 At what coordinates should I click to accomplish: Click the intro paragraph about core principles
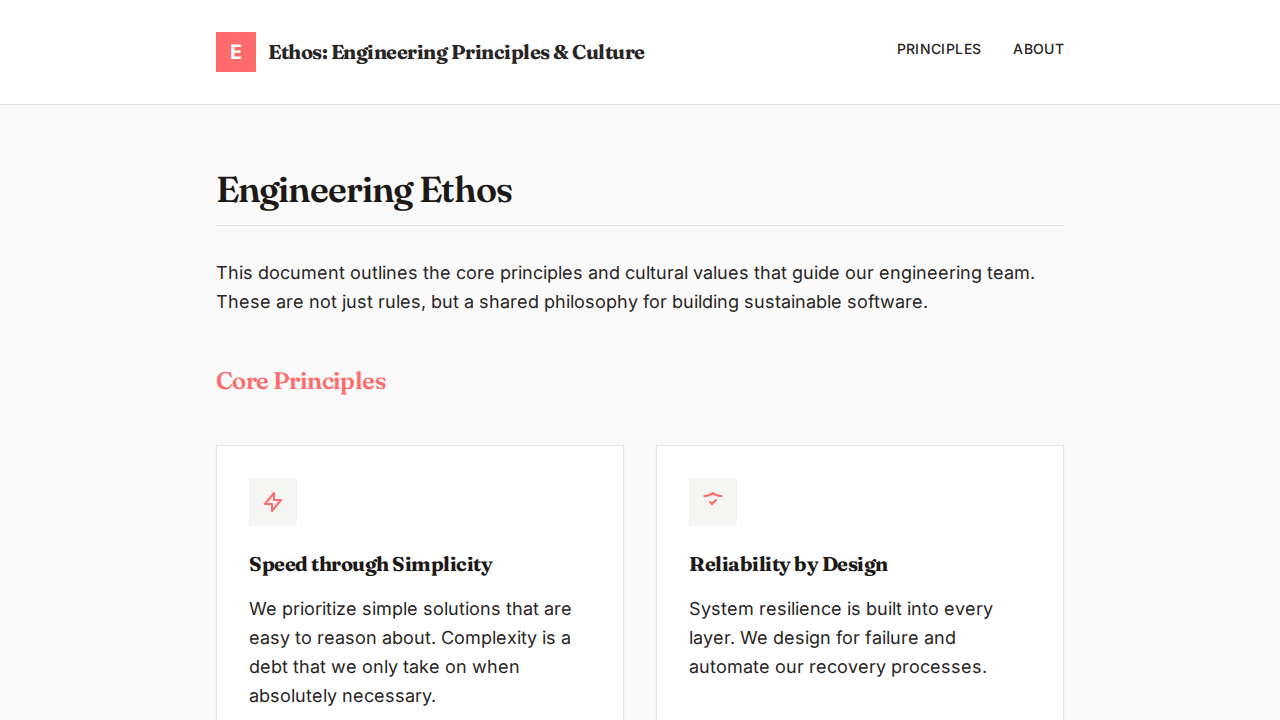point(625,287)
